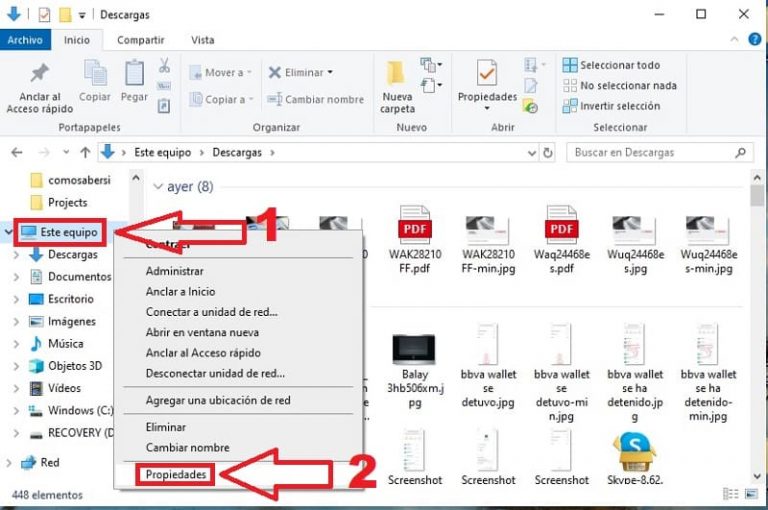Click the quick access new folder icon
Image resolution: width=768 pixels, height=510 pixels.
pos(65,15)
